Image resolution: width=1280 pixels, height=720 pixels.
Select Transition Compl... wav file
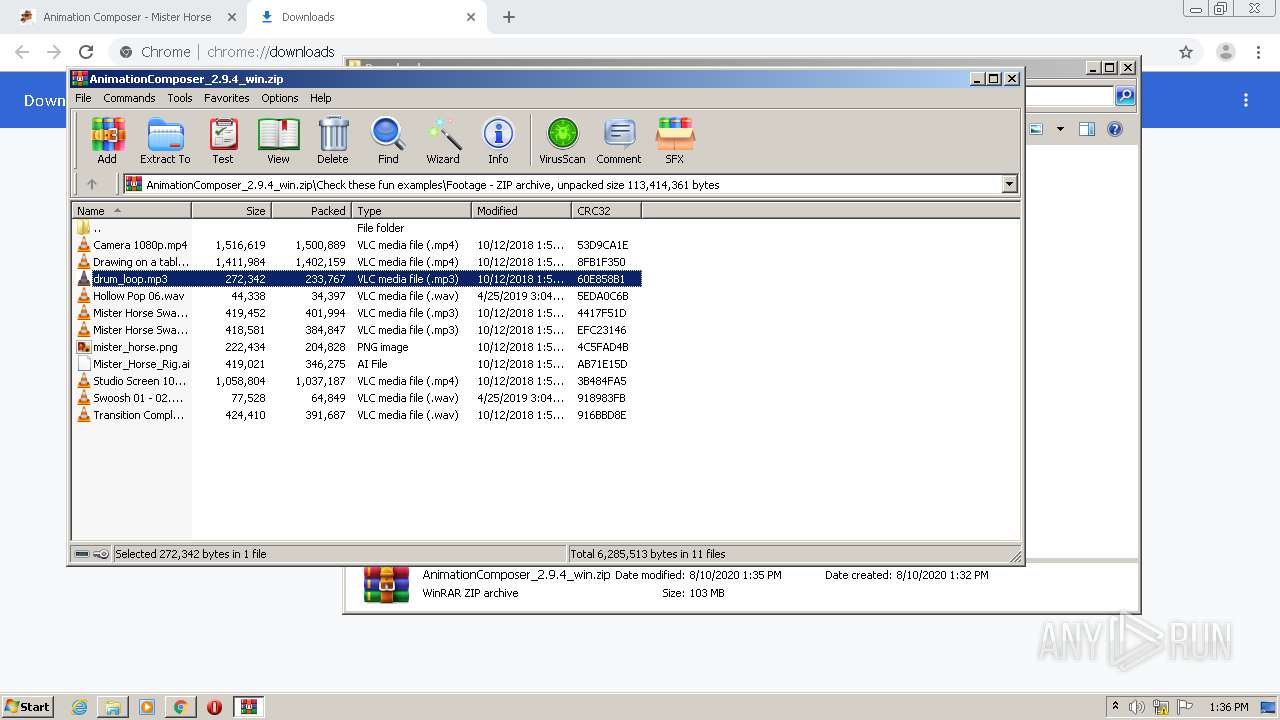click(357, 415)
